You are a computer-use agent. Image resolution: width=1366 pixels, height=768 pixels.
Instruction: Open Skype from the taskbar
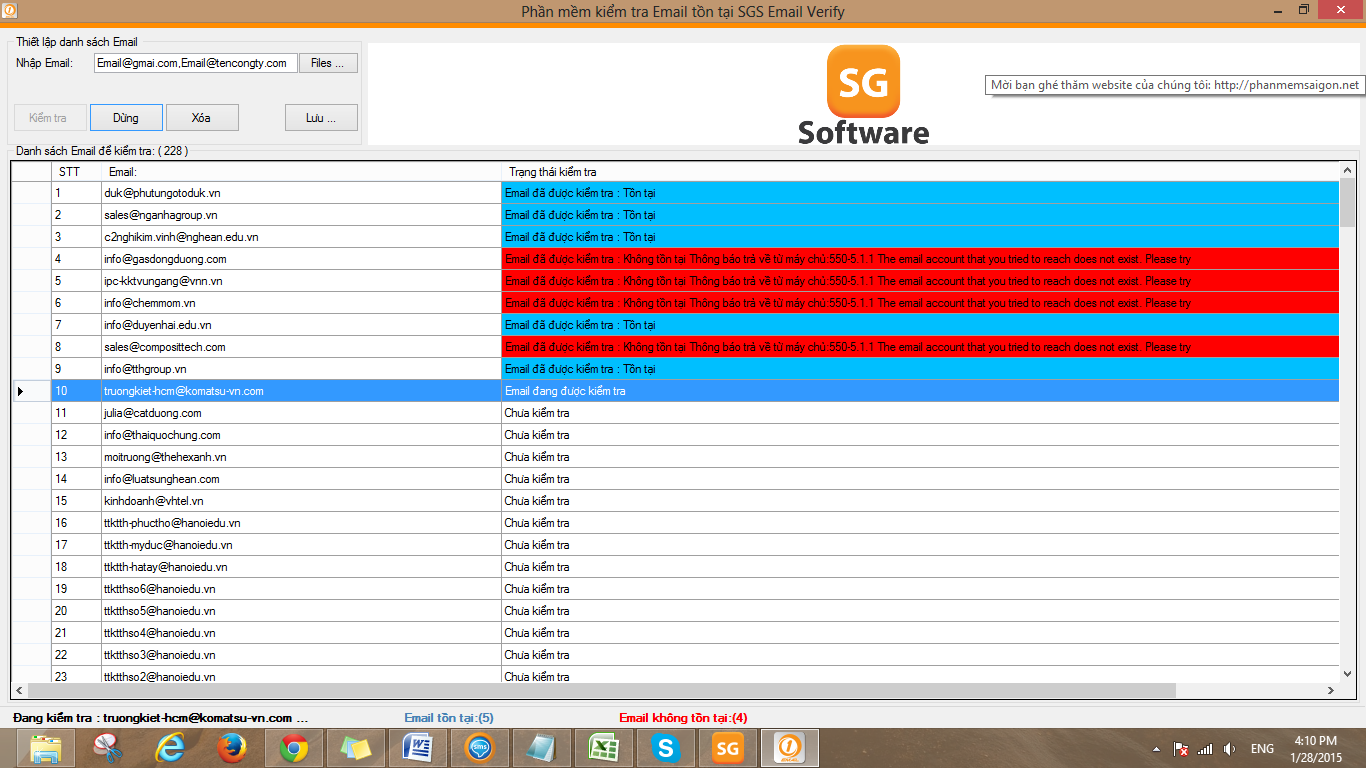click(x=666, y=748)
